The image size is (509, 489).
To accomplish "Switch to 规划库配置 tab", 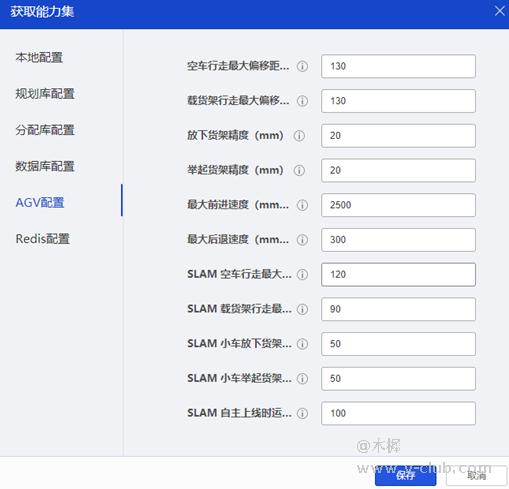I will click(x=45, y=94).
